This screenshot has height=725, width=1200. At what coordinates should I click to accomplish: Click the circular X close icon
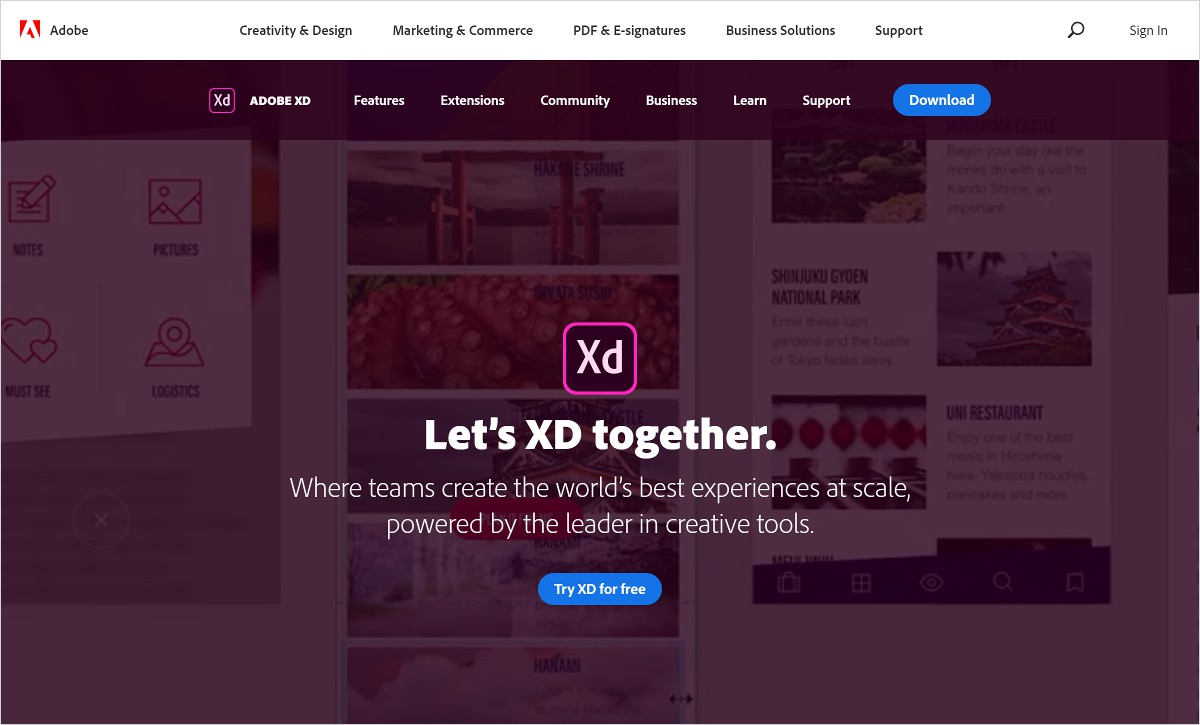101,520
